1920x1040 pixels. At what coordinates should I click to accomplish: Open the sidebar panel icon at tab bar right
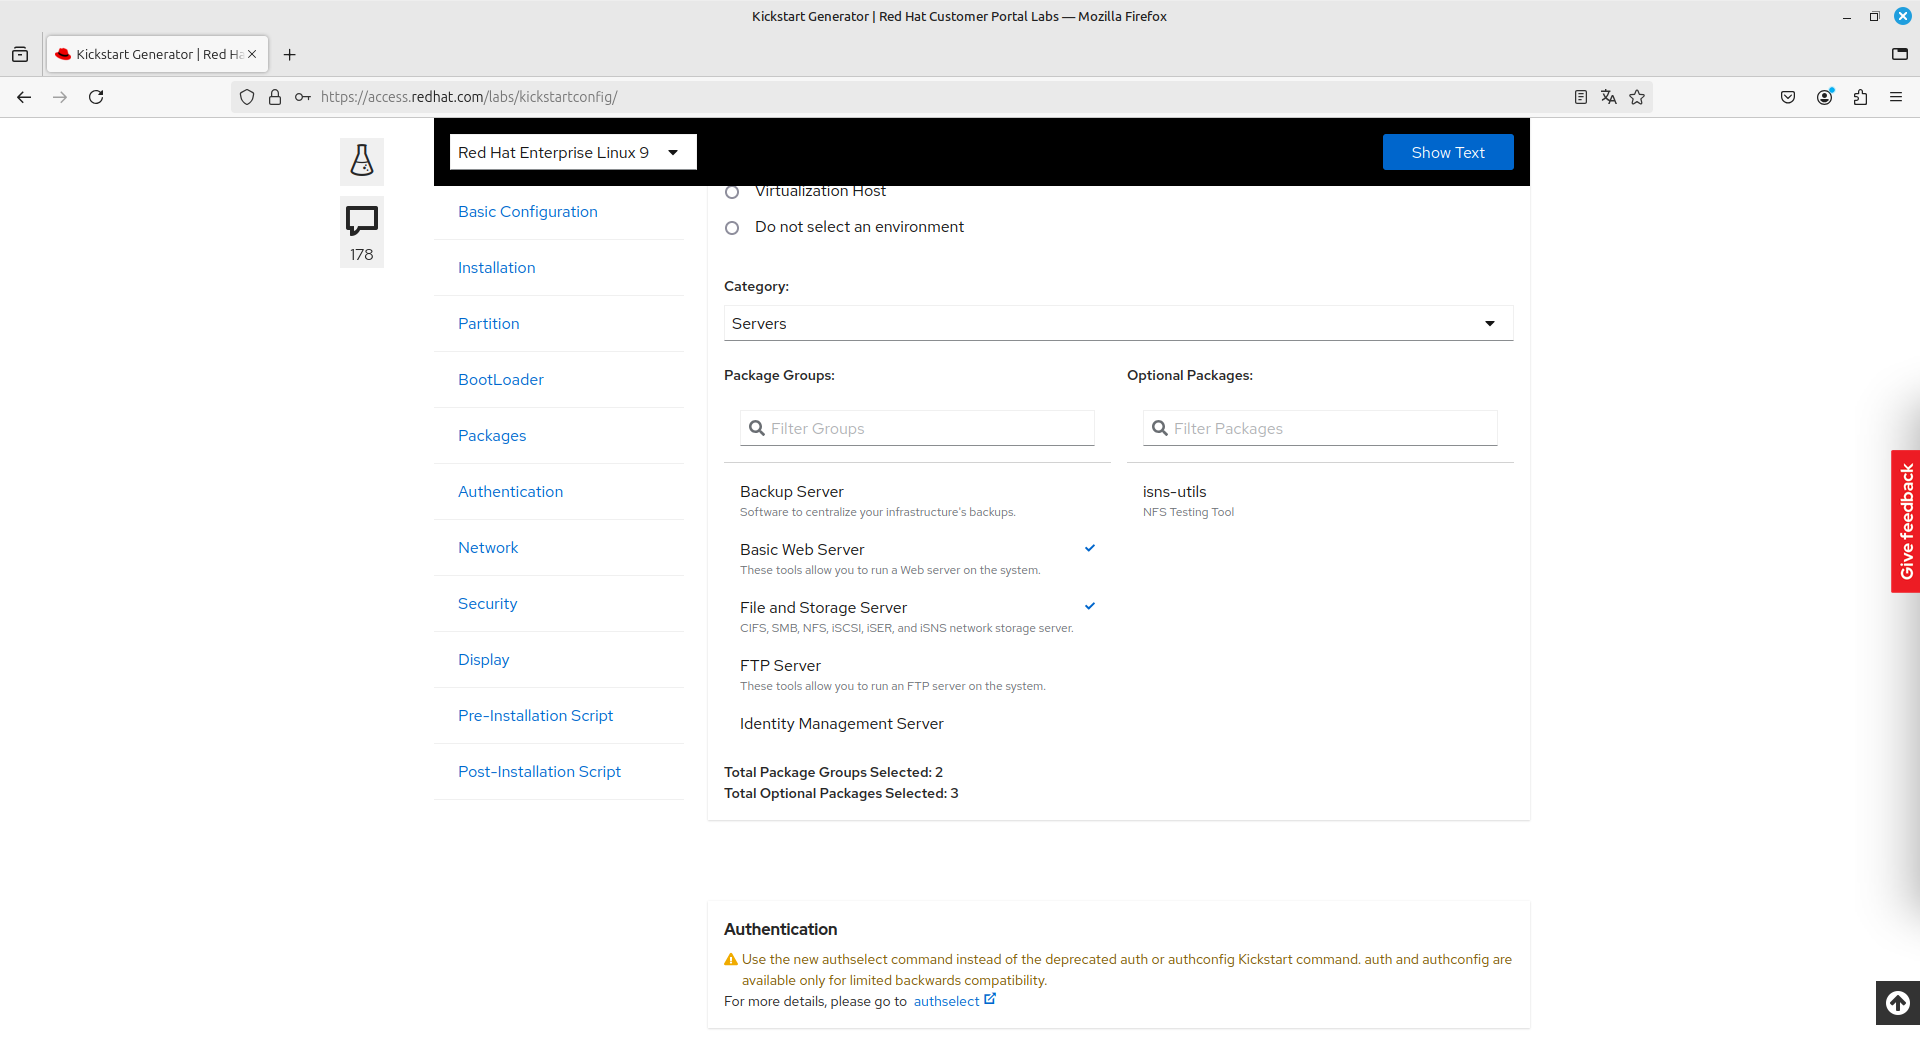1900,54
